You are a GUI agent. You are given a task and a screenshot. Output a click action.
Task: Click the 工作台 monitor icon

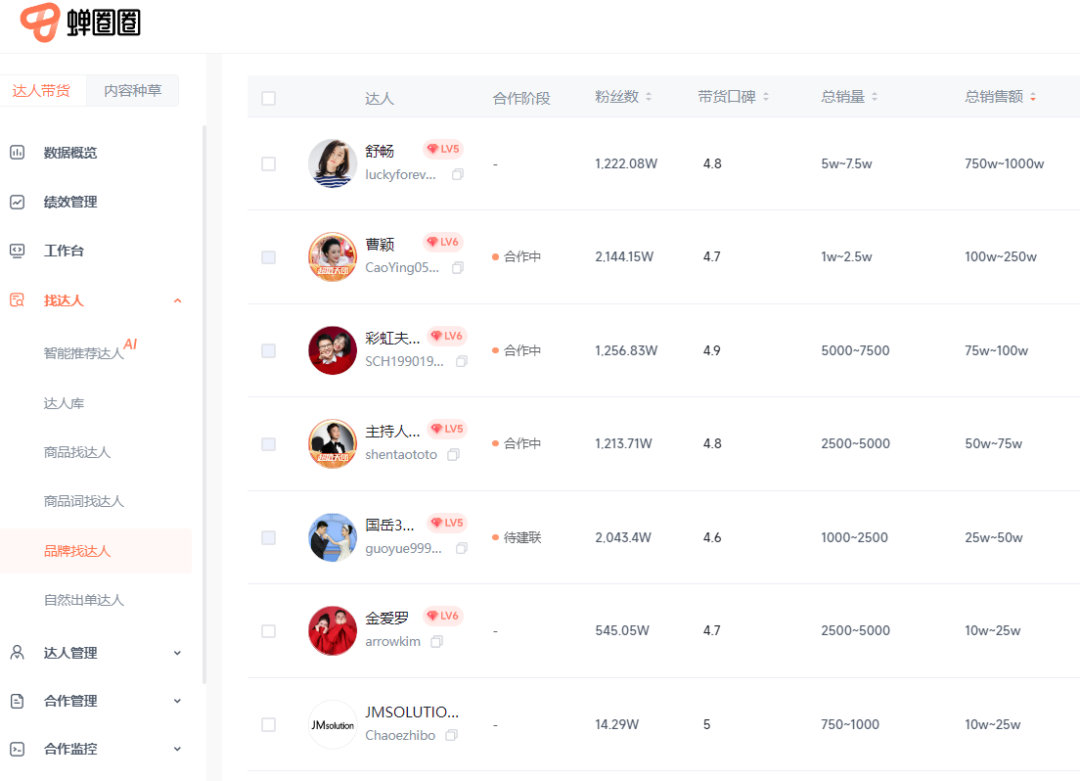(17, 251)
